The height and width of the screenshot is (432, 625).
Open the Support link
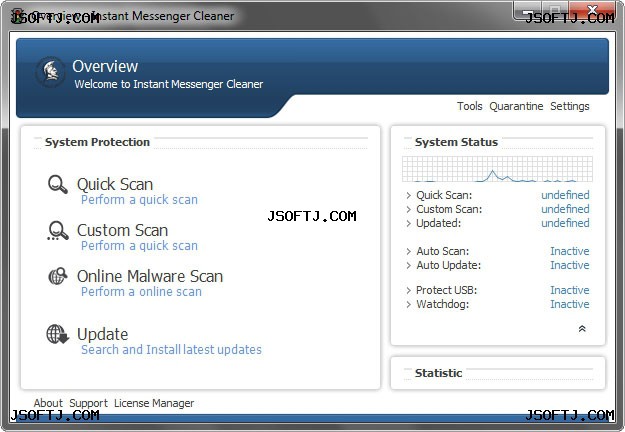point(88,403)
